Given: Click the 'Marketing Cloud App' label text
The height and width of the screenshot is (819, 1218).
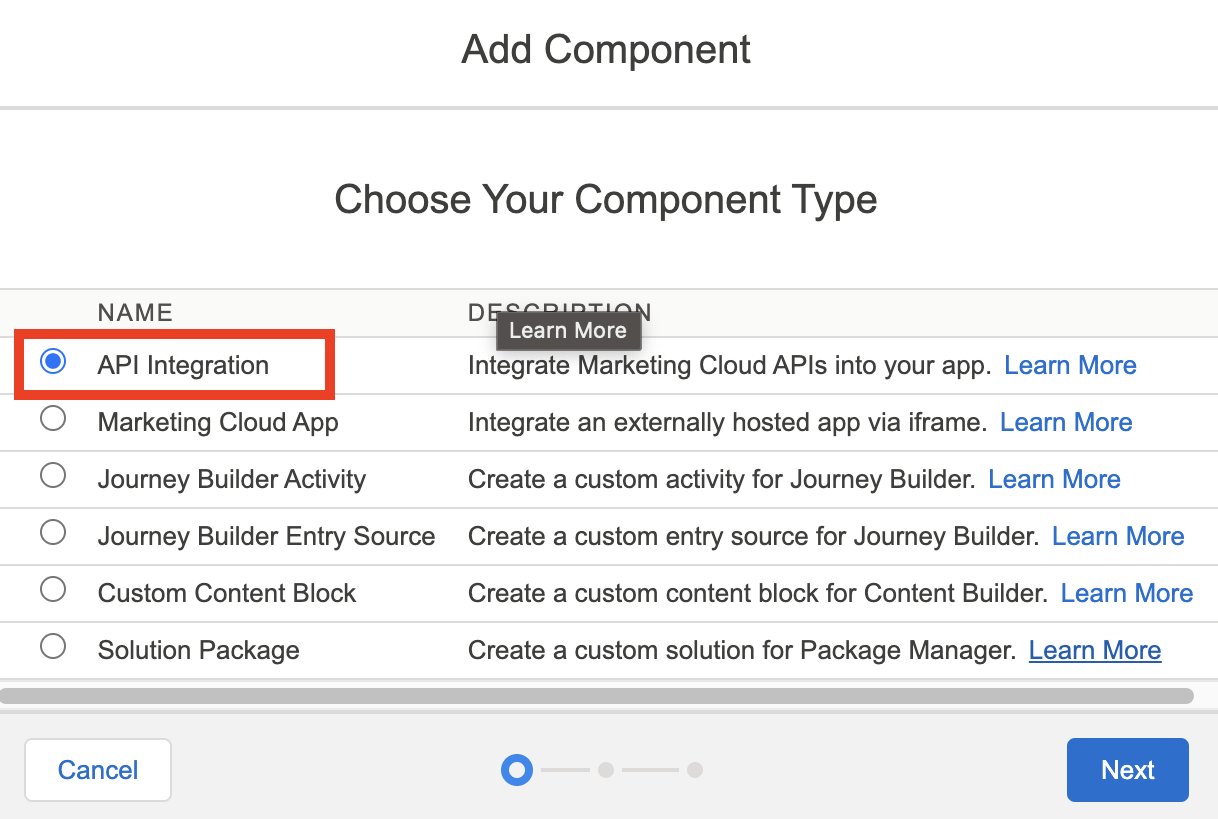Looking at the screenshot, I should point(218,422).
